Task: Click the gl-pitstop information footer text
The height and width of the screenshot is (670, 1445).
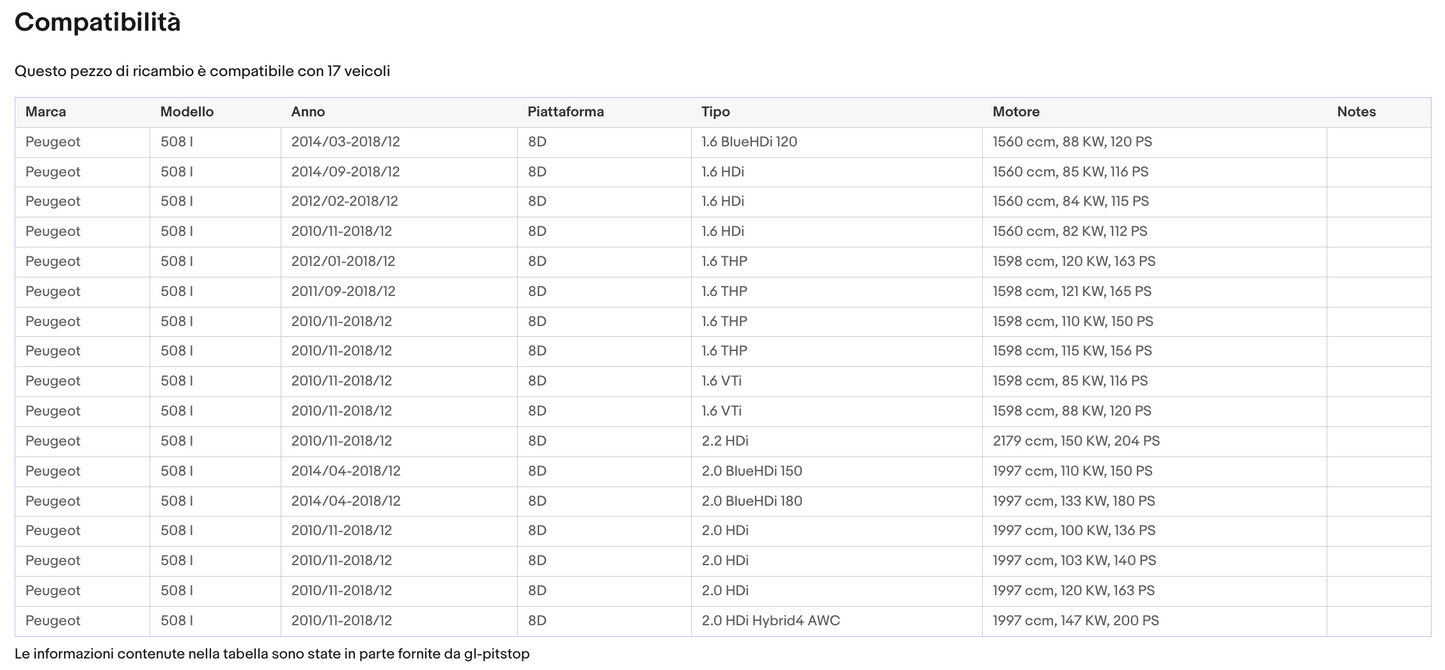Action: (x=272, y=654)
